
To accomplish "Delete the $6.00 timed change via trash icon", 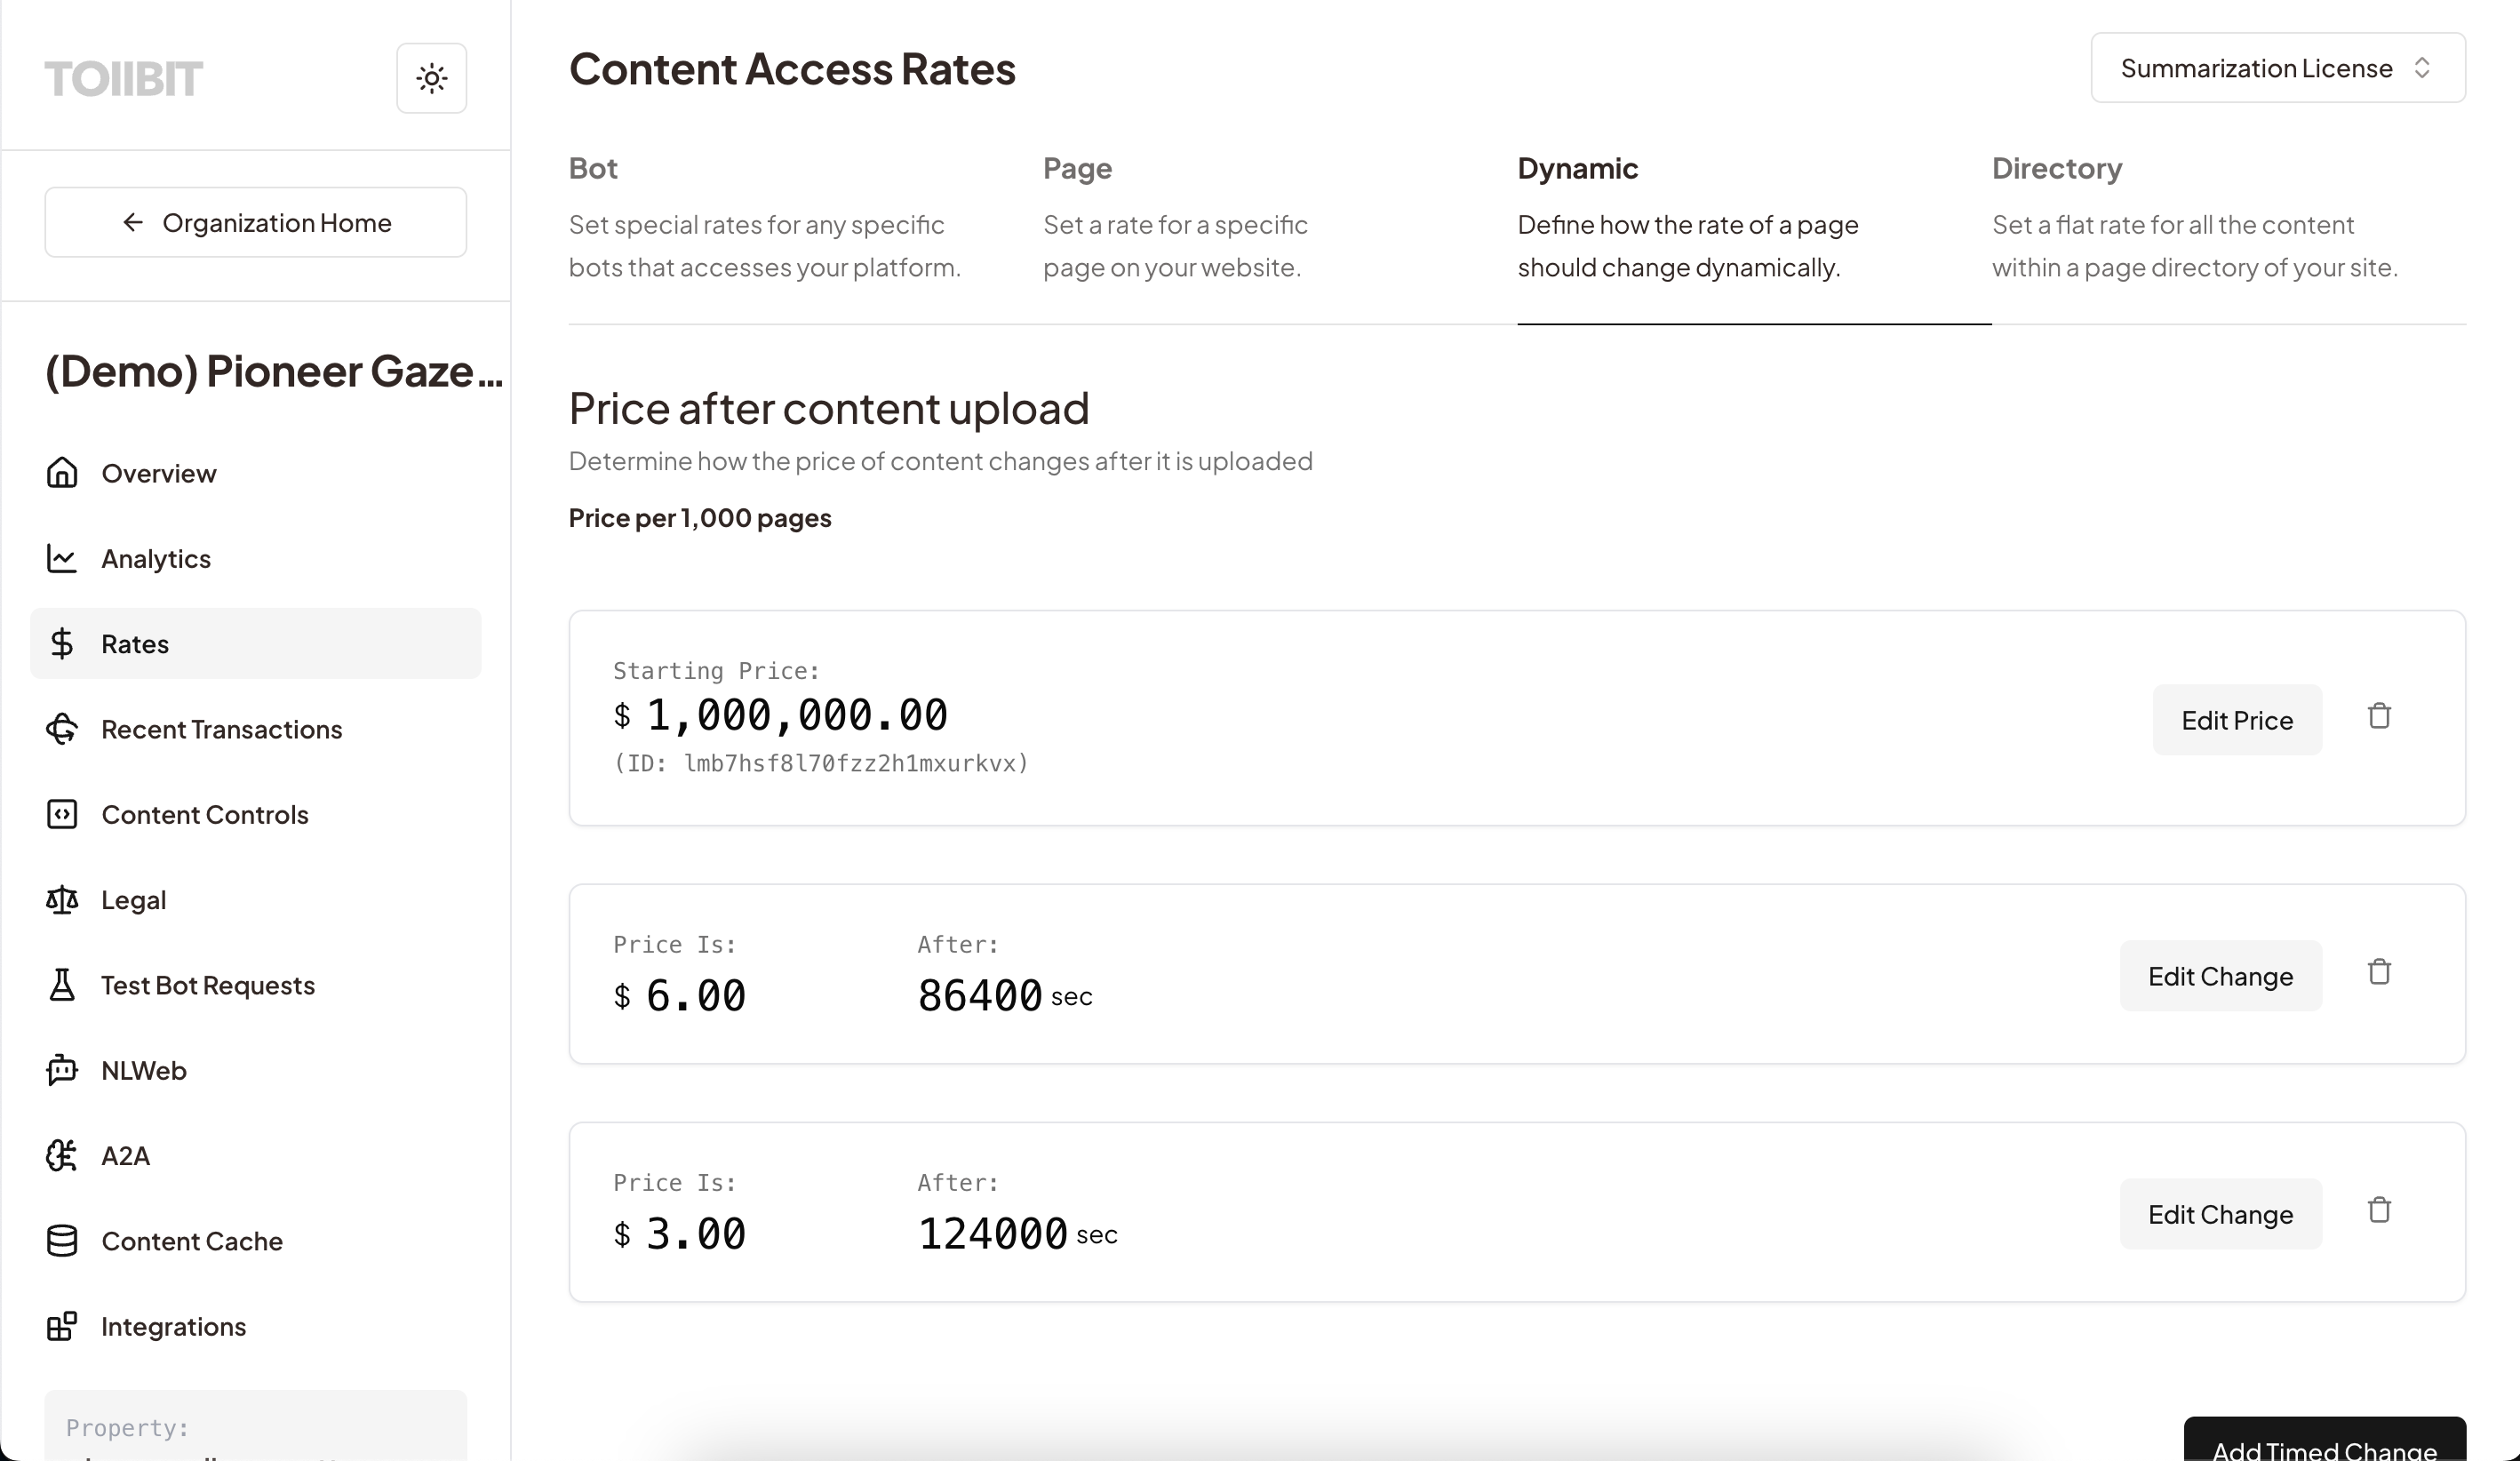I will point(2379,972).
